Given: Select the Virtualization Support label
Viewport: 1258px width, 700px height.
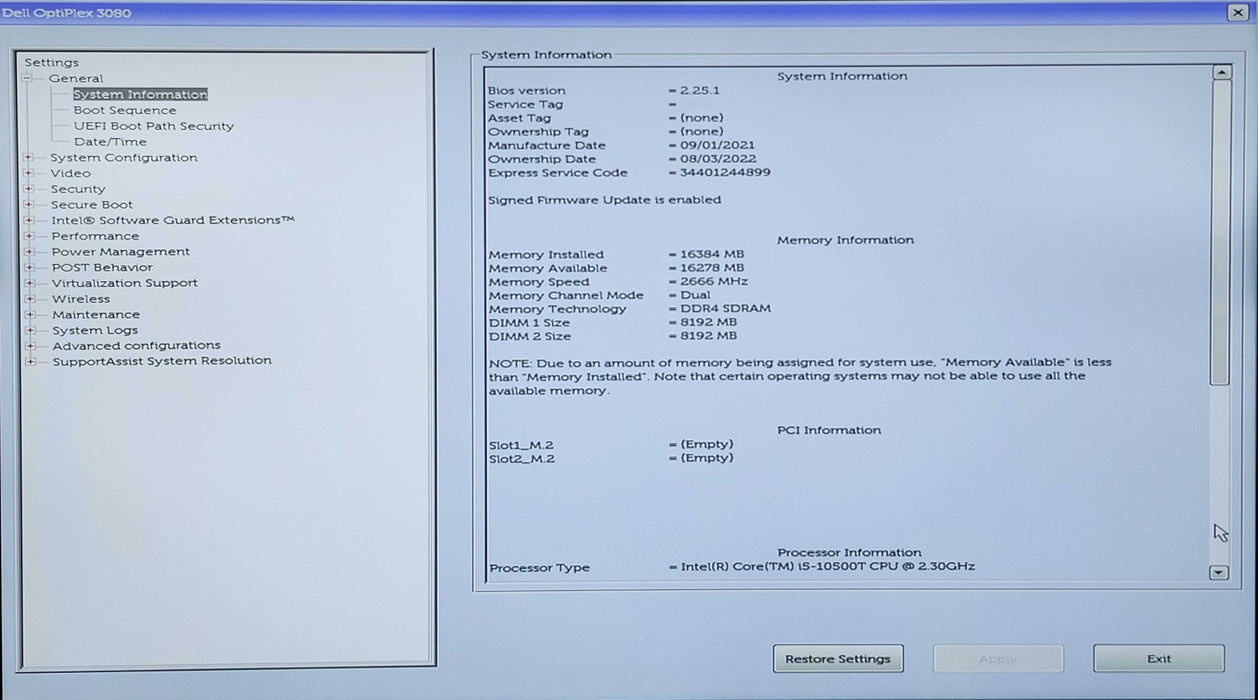Looking at the screenshot, I should pos(124,283).
